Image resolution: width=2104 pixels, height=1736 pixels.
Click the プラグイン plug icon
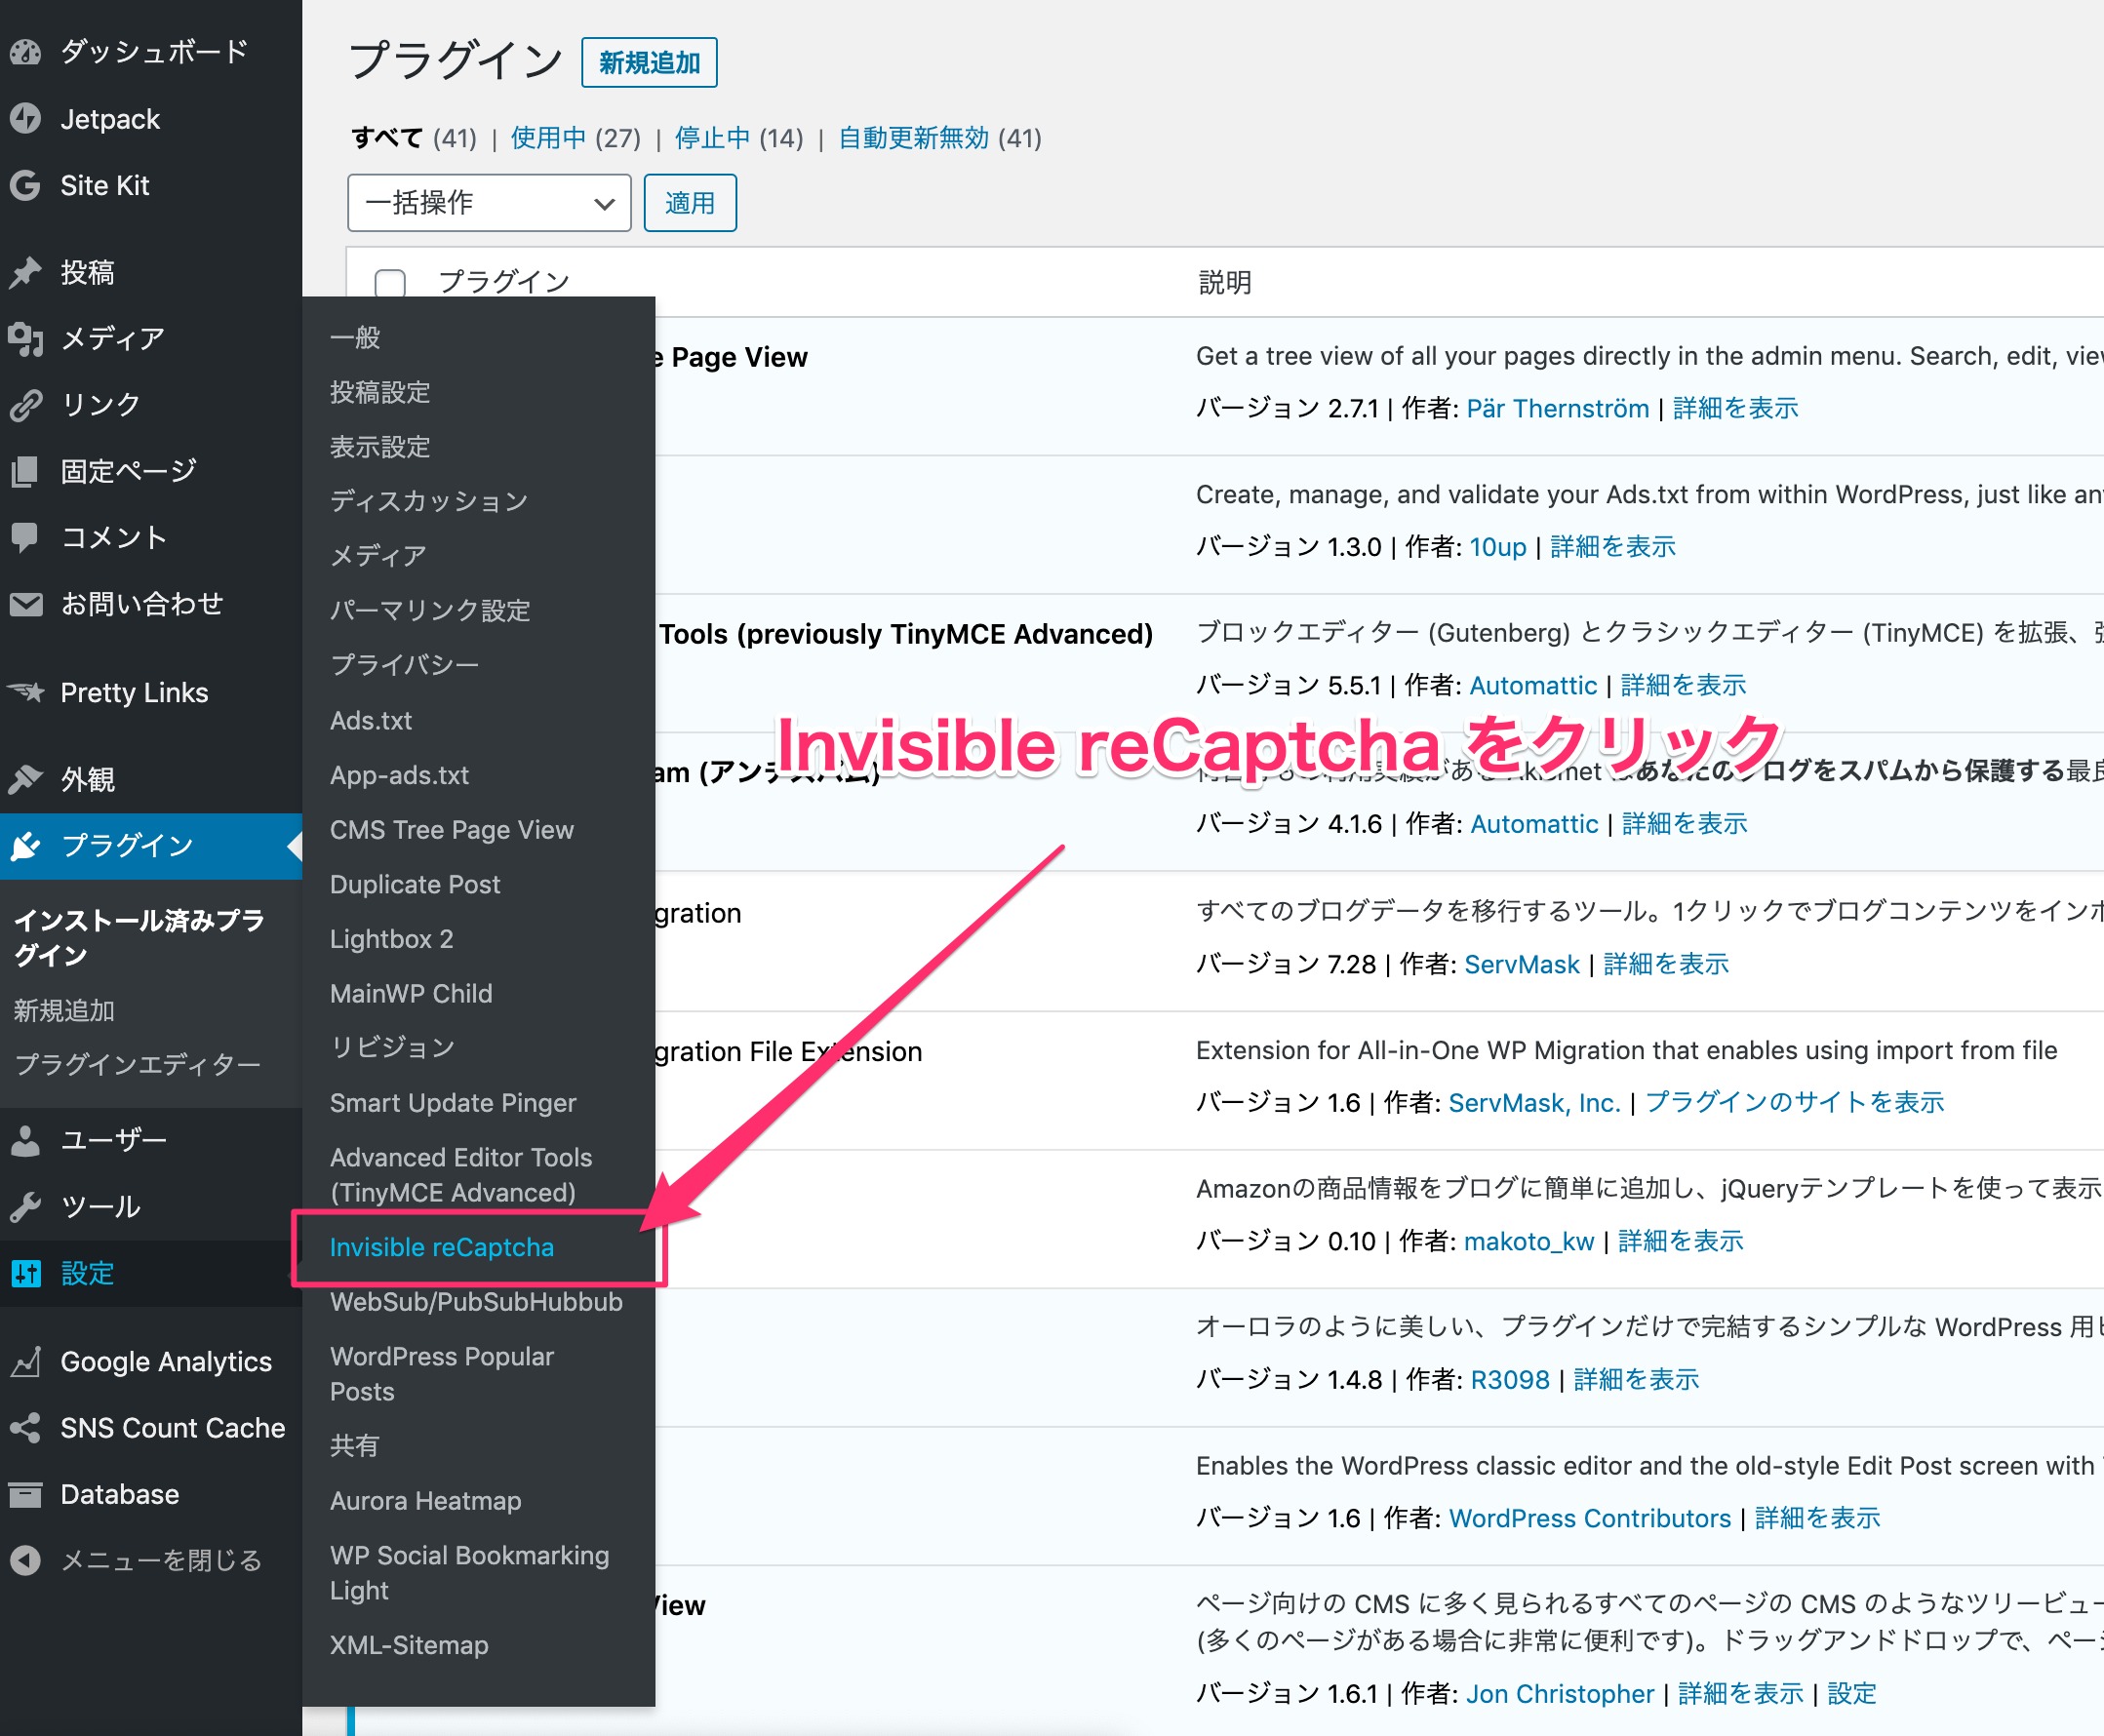(26, 846)
